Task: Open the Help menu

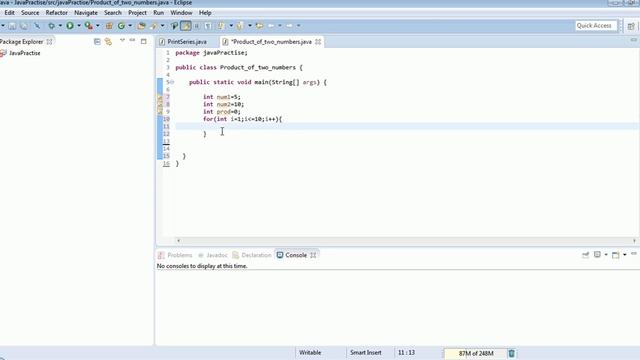Action: click(x=205, y=13)
